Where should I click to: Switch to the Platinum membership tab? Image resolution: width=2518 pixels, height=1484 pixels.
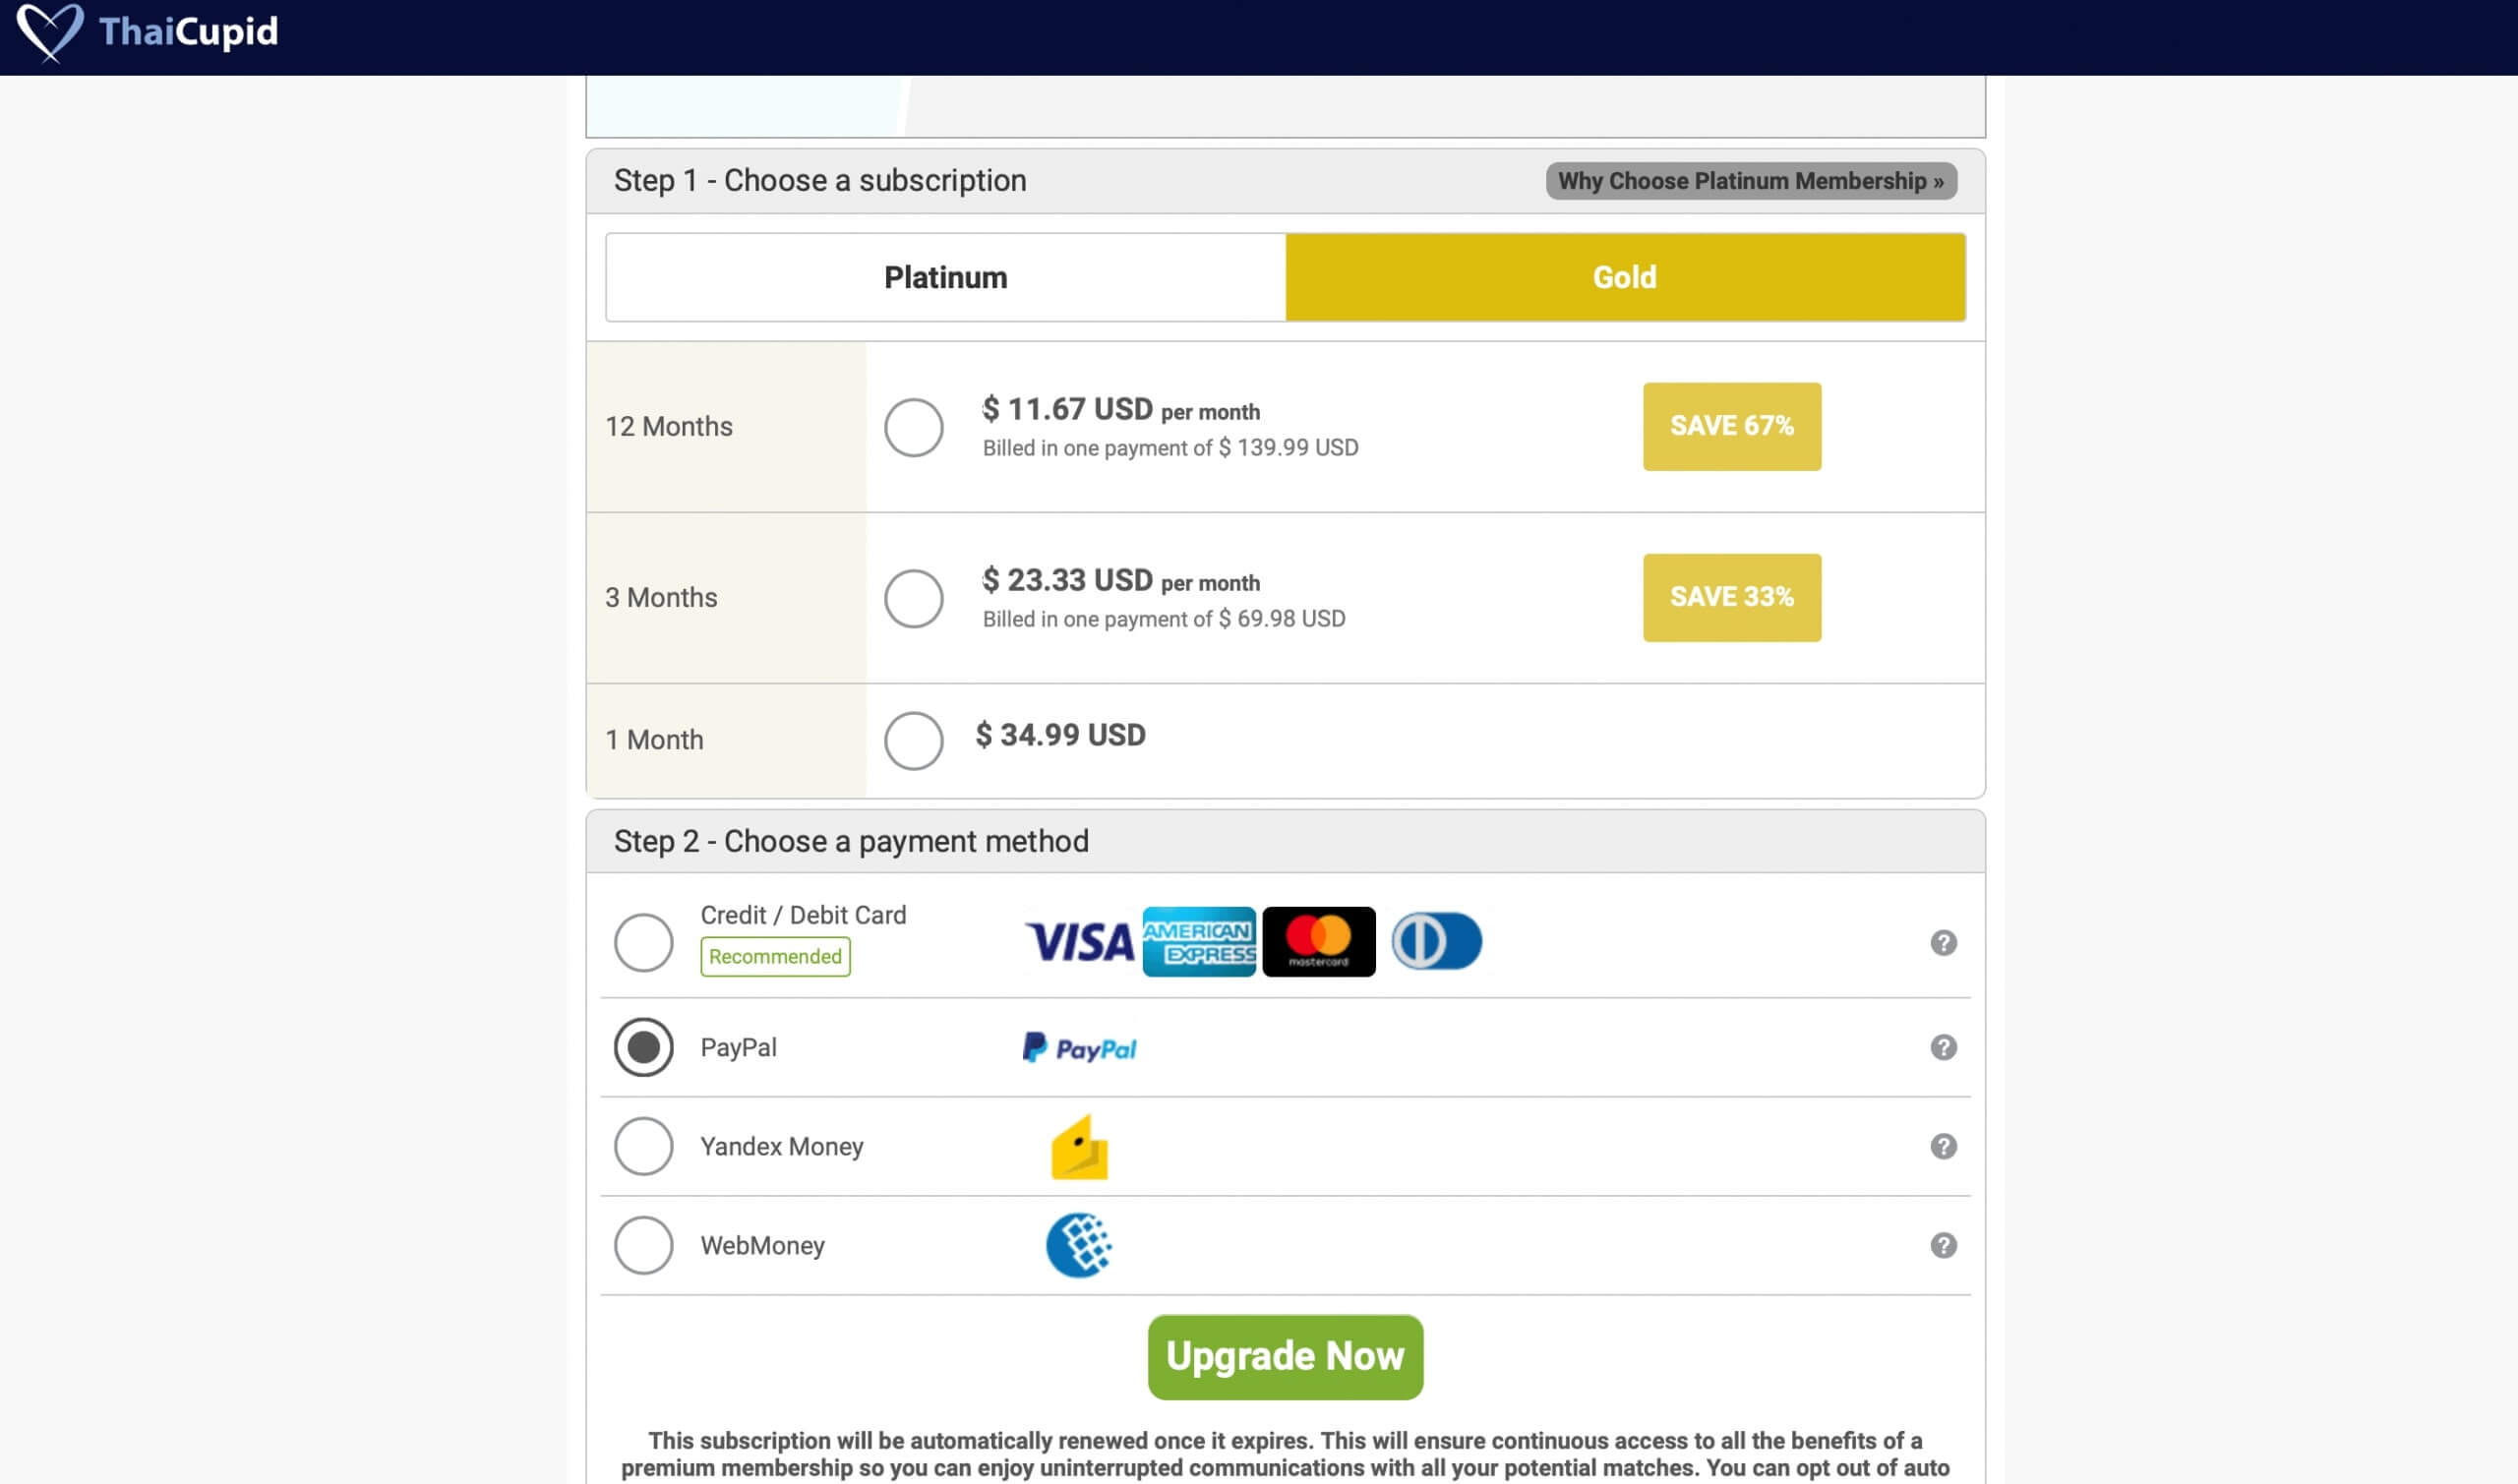coord(946,278)
